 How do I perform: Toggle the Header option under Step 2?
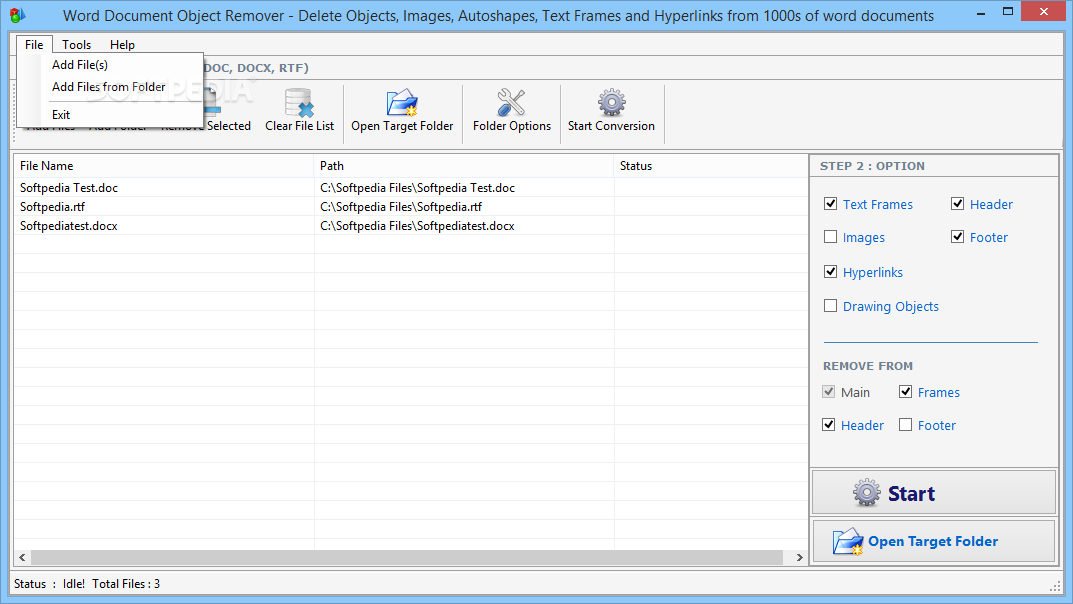tap(957, 204)
